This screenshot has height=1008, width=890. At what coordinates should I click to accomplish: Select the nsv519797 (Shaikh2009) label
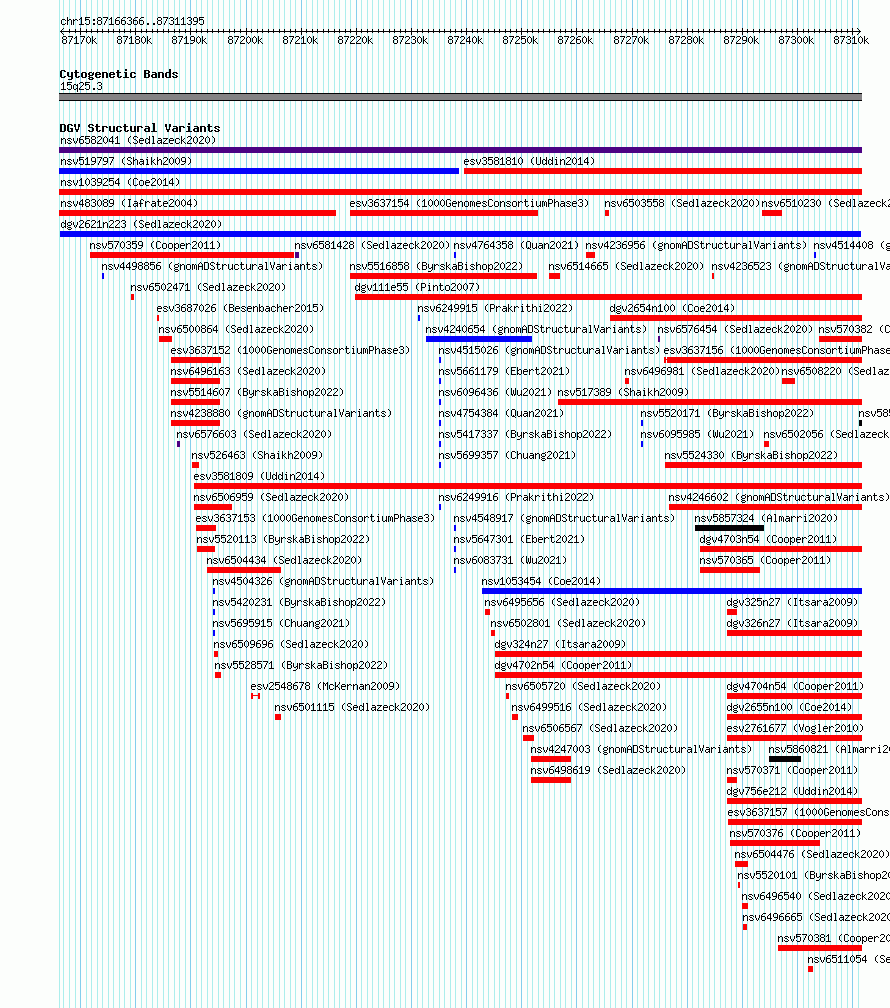[125, 161]
